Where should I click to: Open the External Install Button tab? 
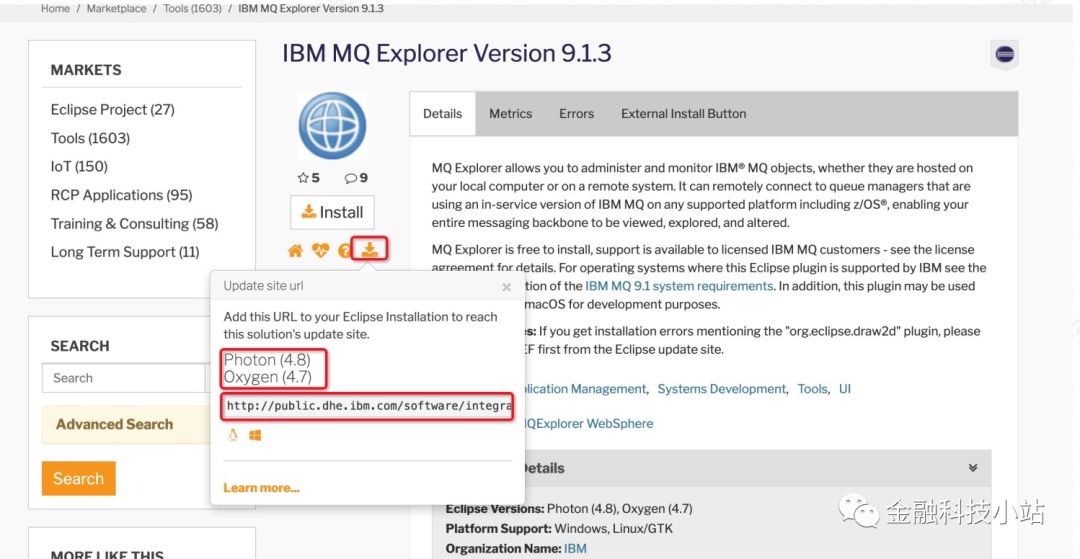coord(683,114)
